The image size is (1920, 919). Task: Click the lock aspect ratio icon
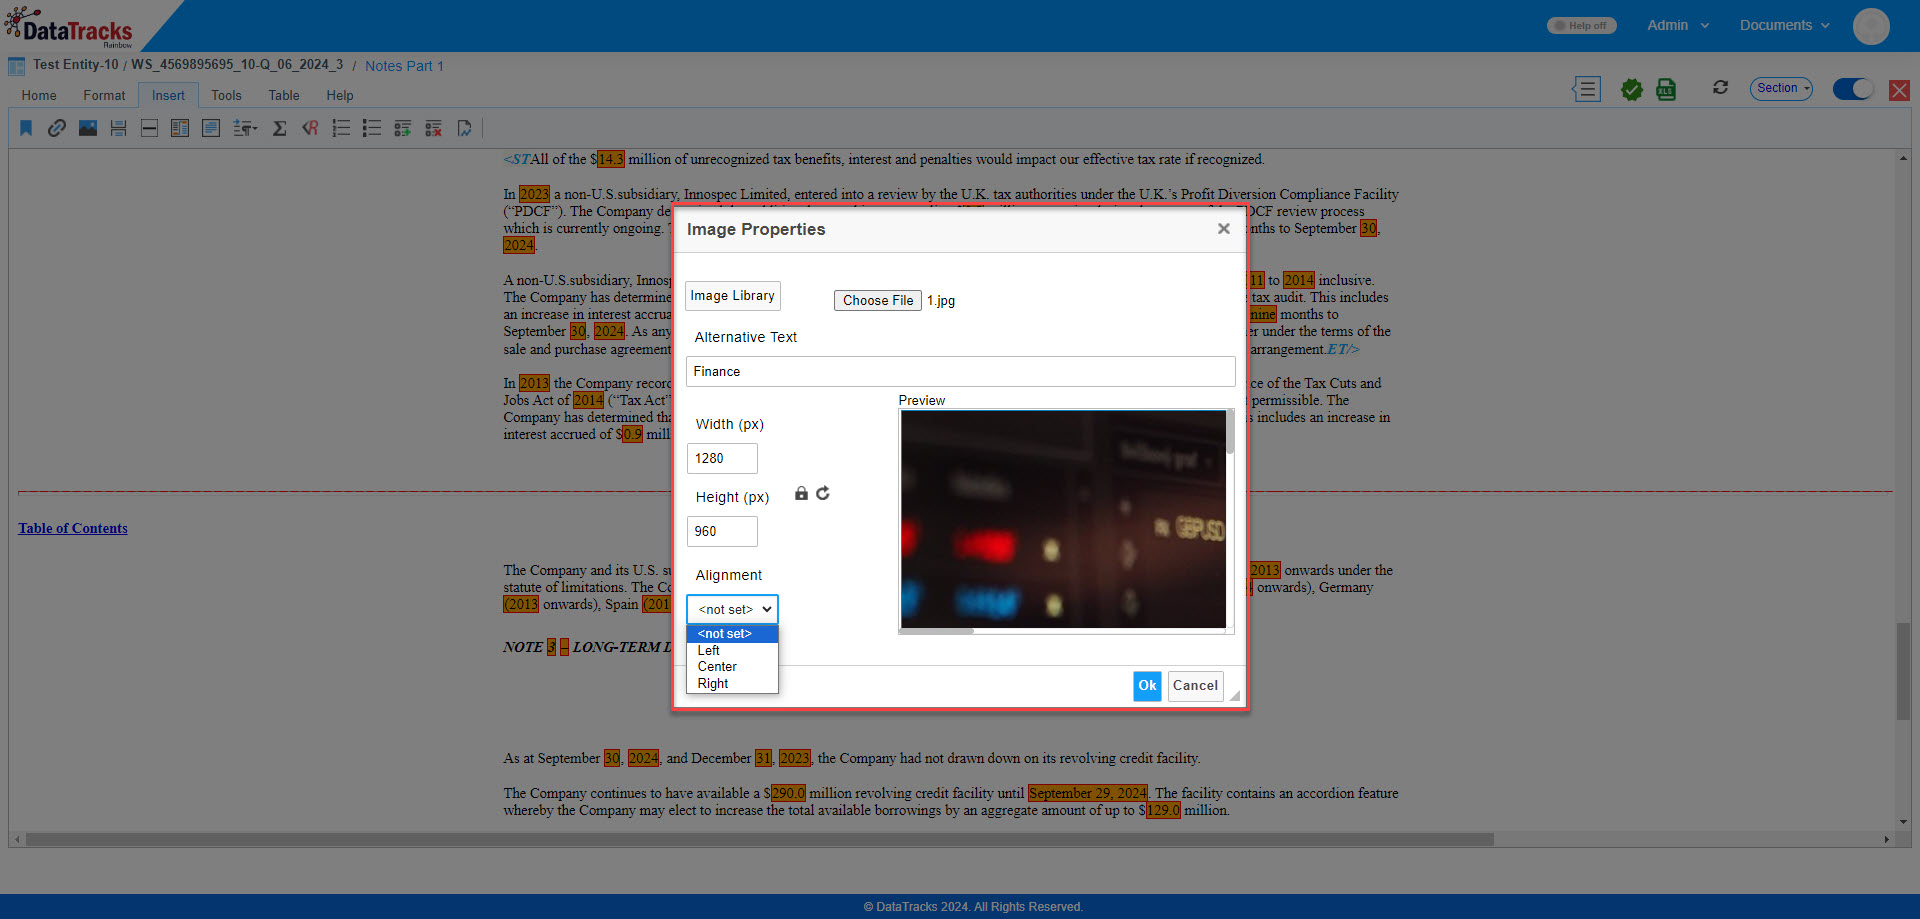click(x=801, y=493)
